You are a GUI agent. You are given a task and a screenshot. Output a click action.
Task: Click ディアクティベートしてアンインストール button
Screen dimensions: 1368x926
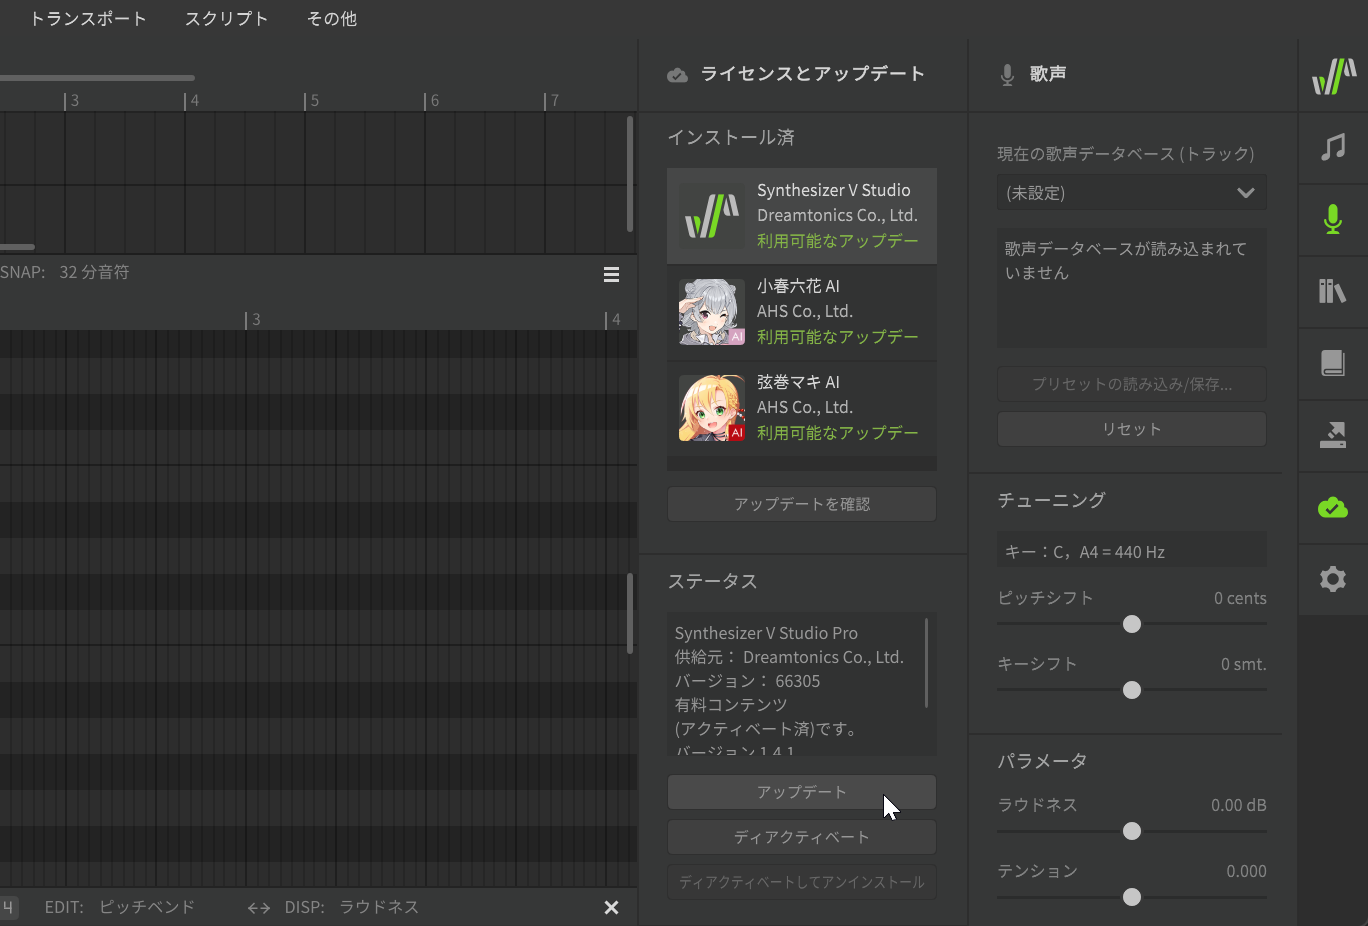(802, 882)
